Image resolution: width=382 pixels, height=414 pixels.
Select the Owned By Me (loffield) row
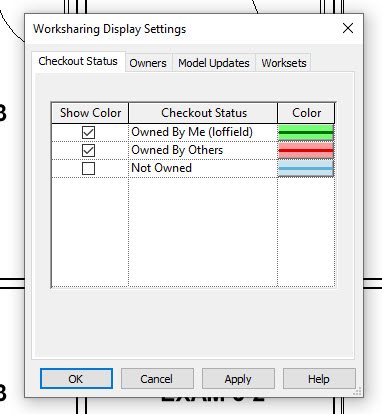(193, 132)
